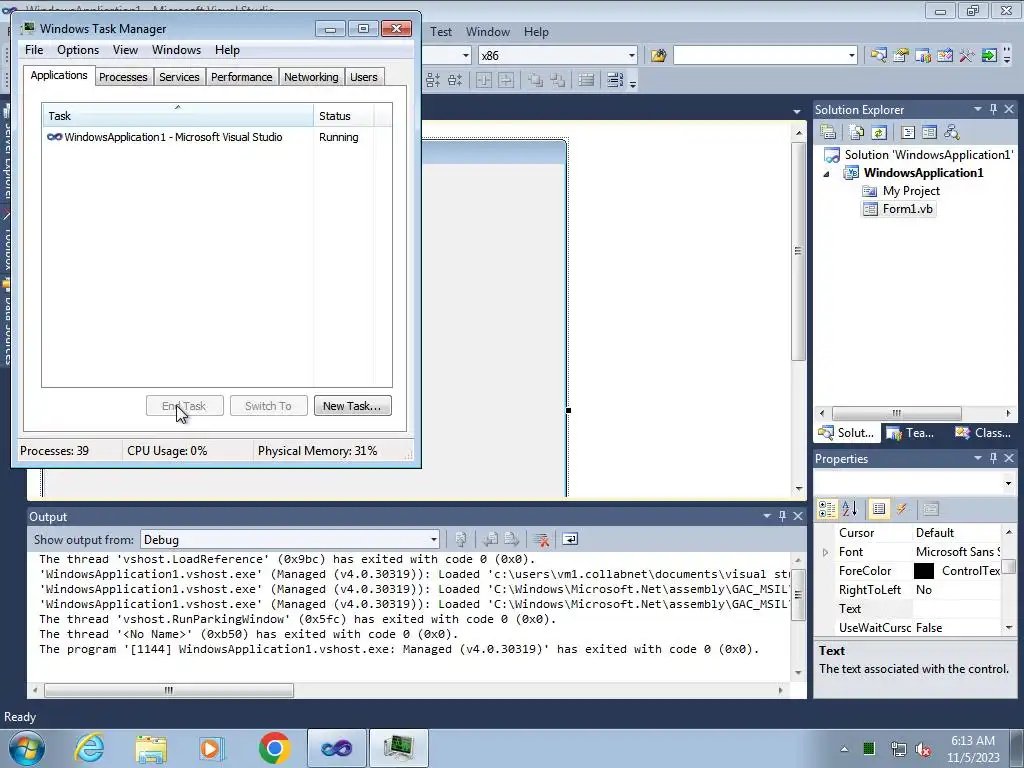Viewport: 1024px width, 768px height.
Task: Open Task Manager View menu
Action: (x=125, y=50)
